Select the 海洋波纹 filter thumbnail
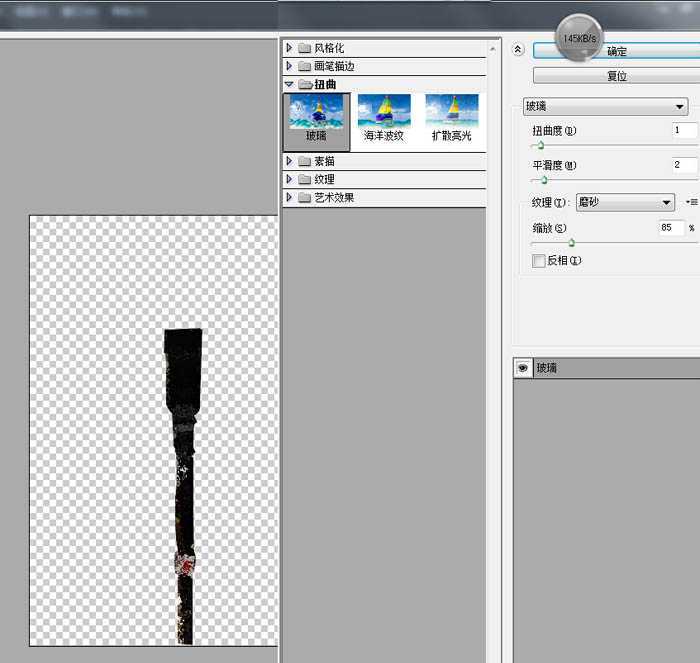The height and width of the screenshot is (663, 700). click(x=384, y=119)
